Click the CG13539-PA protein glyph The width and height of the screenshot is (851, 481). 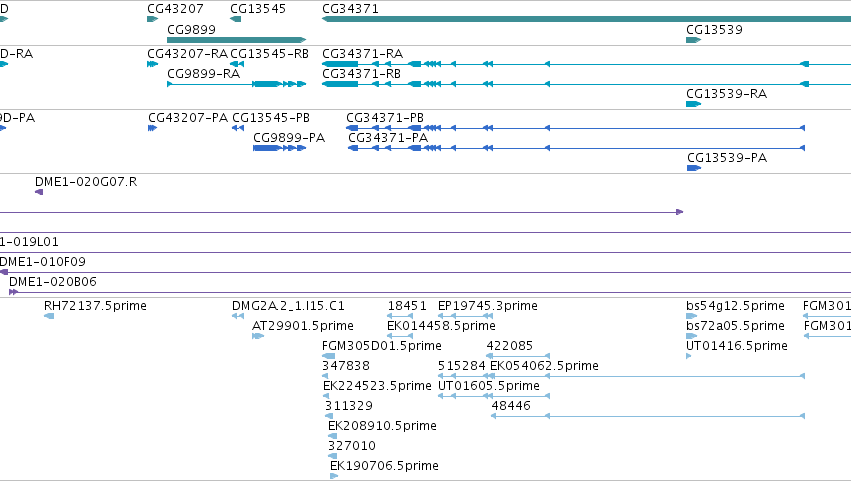click(694, 168)
